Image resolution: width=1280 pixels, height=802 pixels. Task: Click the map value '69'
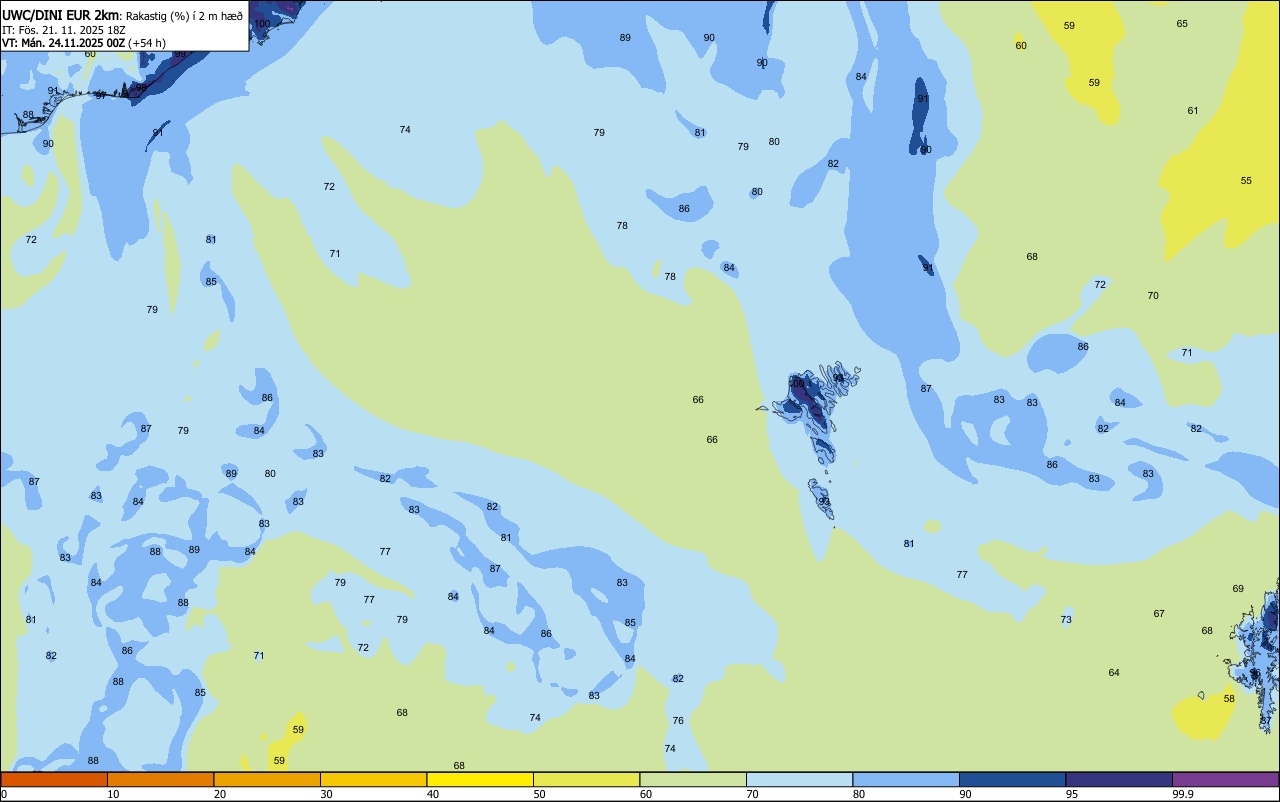[1238, 589]
